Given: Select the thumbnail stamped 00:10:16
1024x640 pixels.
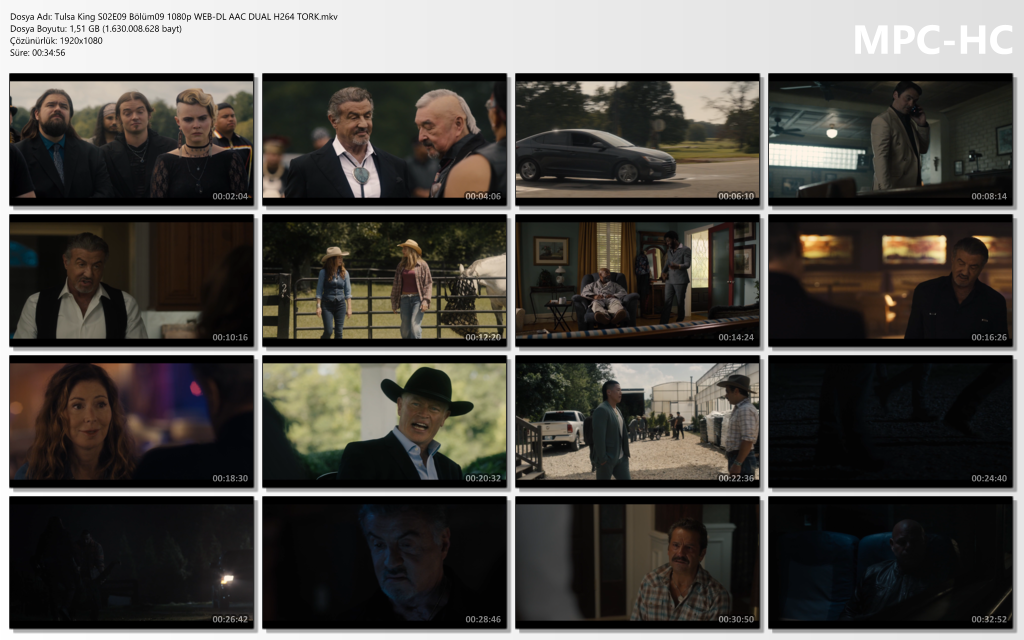Looking at the screenshot, I should 131,280.
